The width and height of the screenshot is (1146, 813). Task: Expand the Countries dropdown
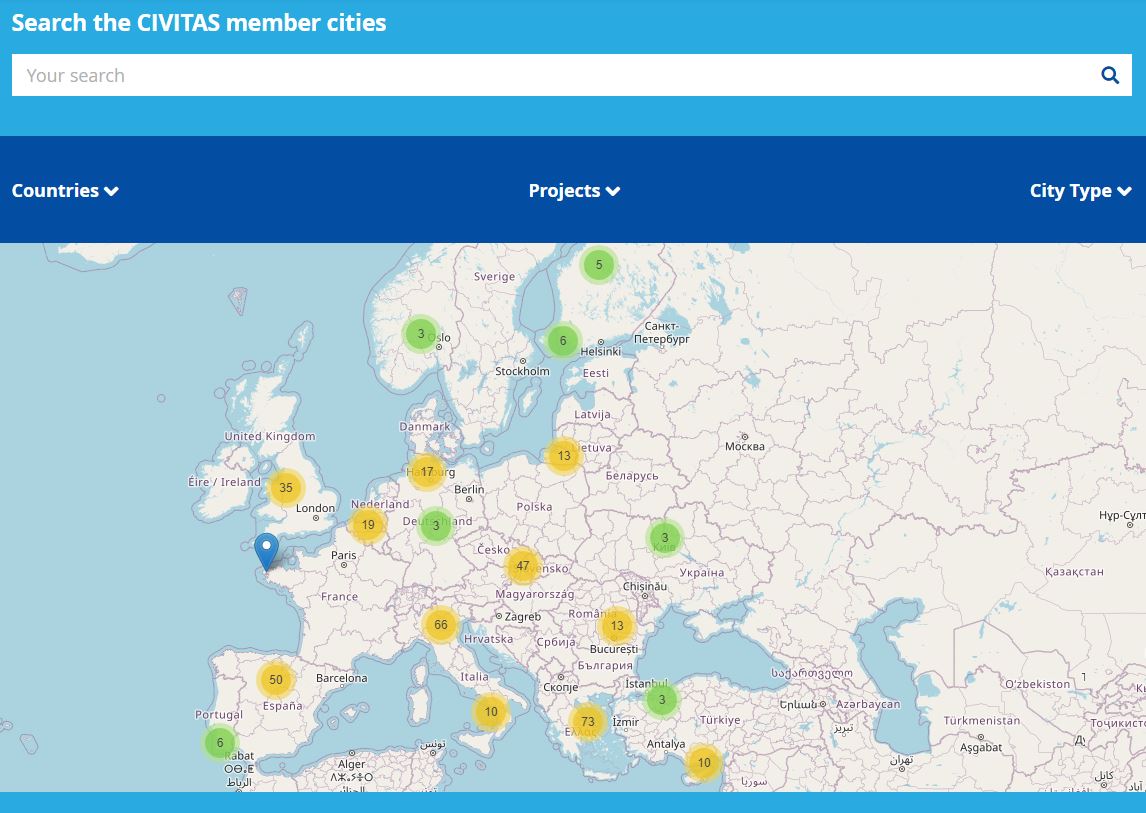click(x=65, y=191)
